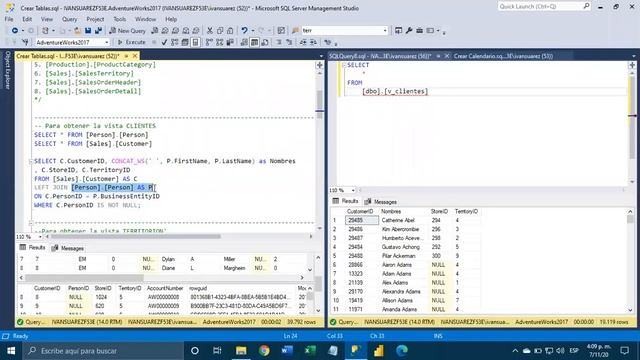Click the New Query button

click(127, 31)
